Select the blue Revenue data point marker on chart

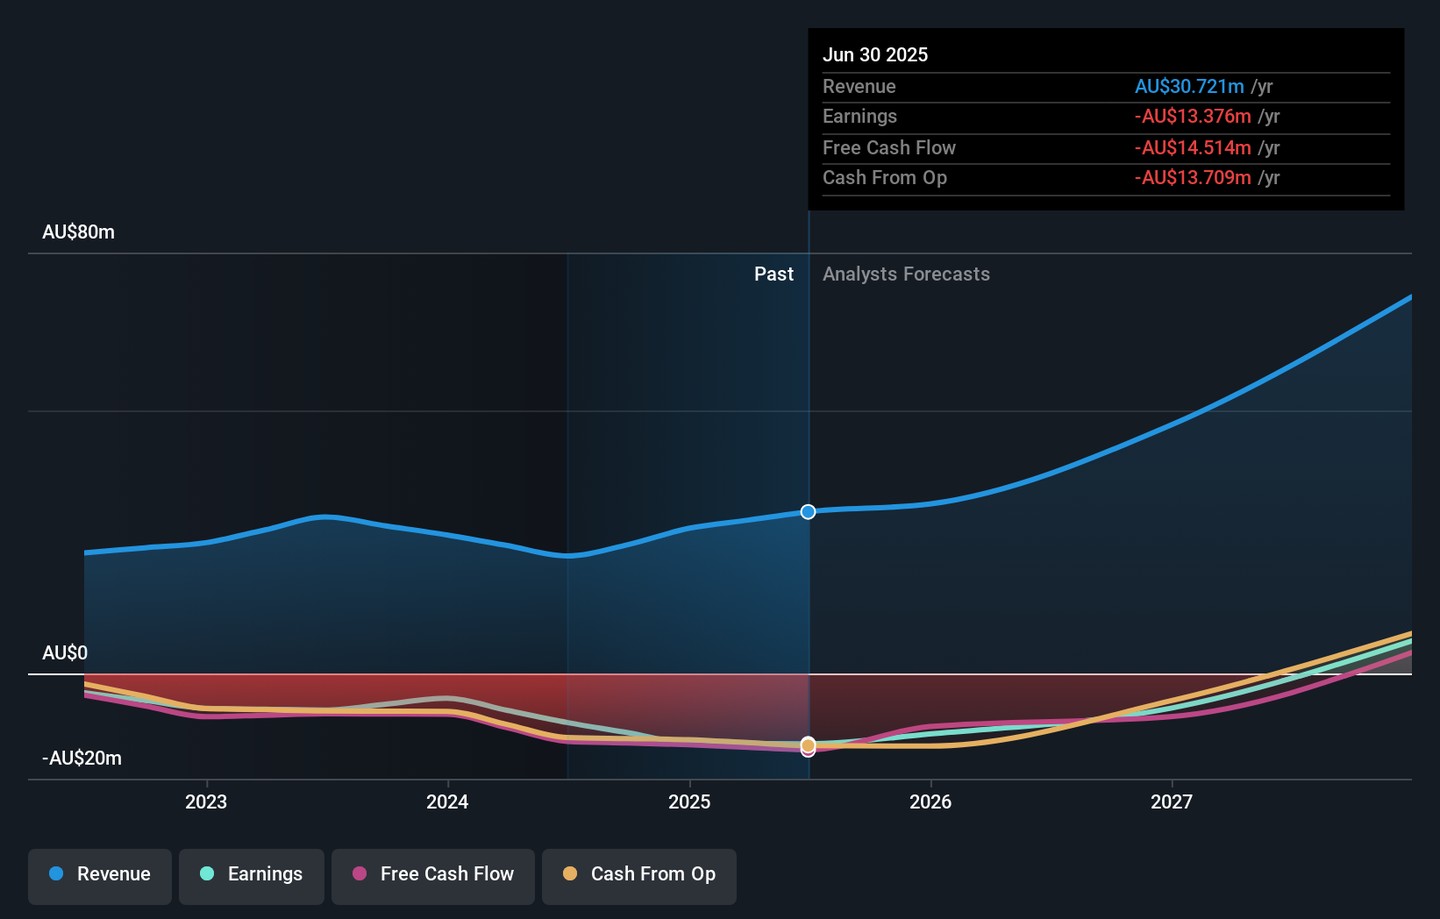click(x=808, y=512)
